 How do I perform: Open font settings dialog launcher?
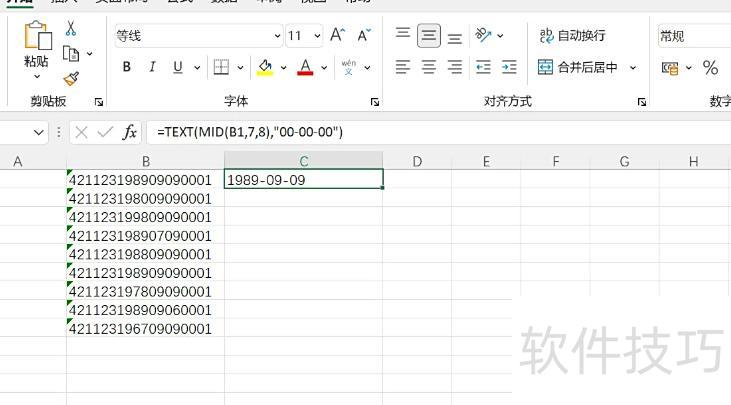click(374, 102)
